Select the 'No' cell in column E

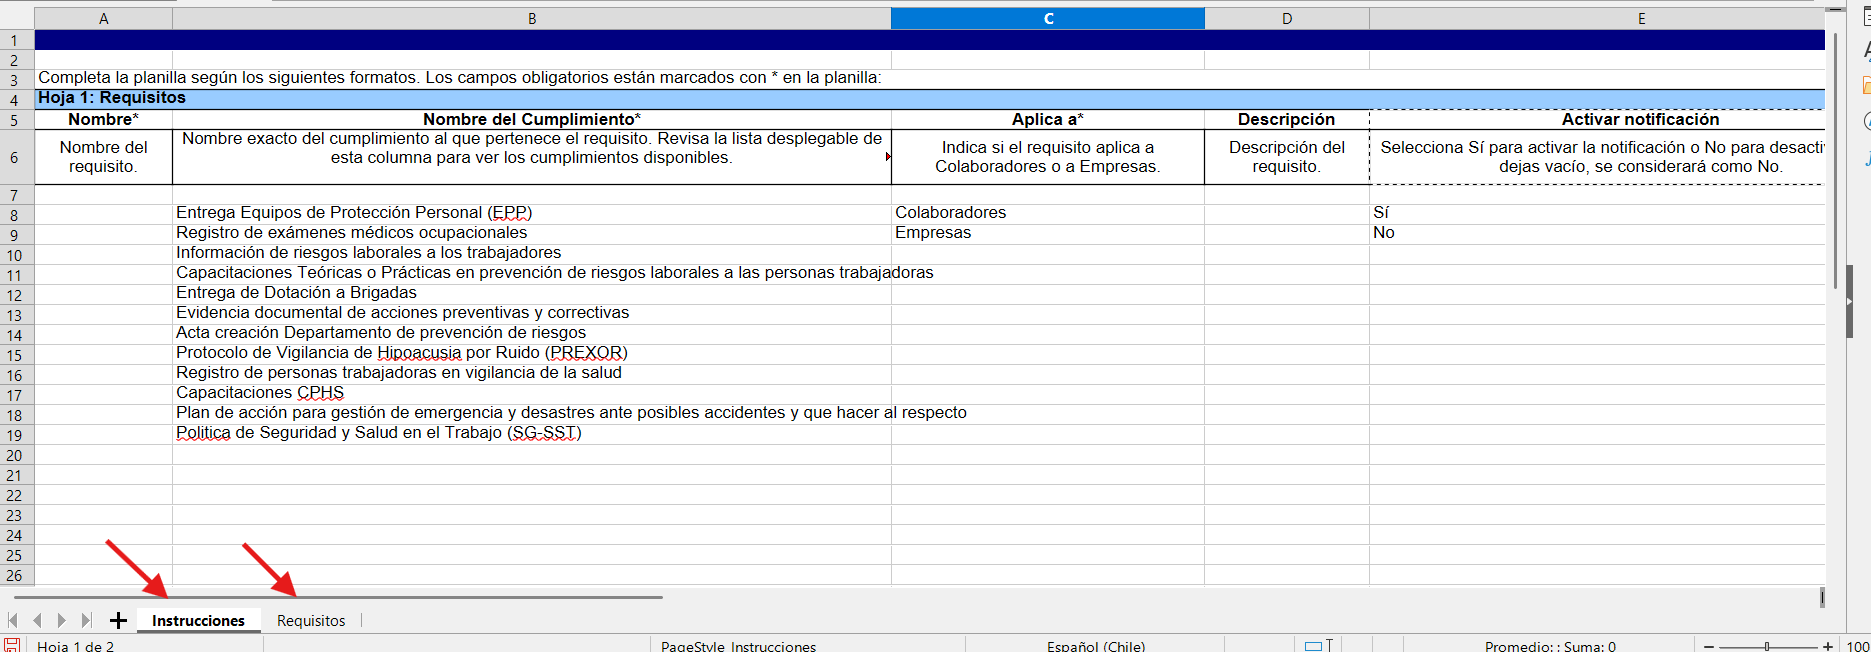pyautogui.click(x=1597, y=233)
